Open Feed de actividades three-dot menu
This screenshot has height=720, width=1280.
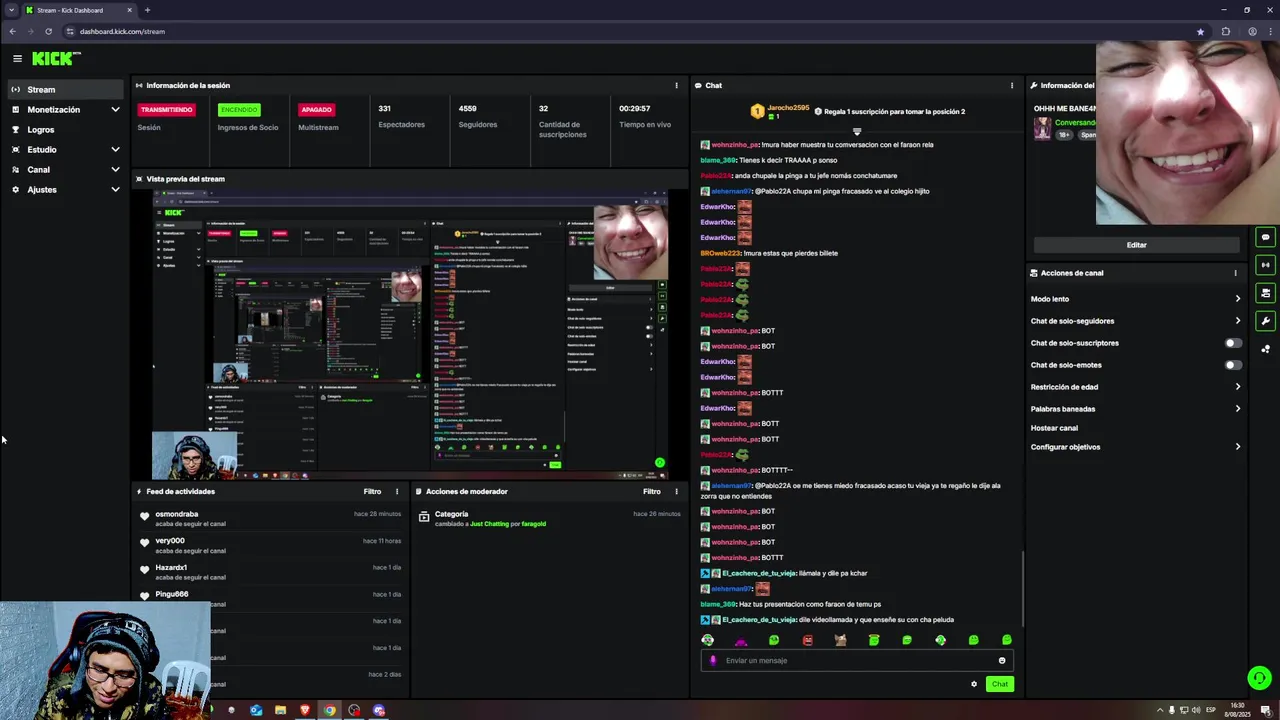pyautogui.click(x=396, y=492)
